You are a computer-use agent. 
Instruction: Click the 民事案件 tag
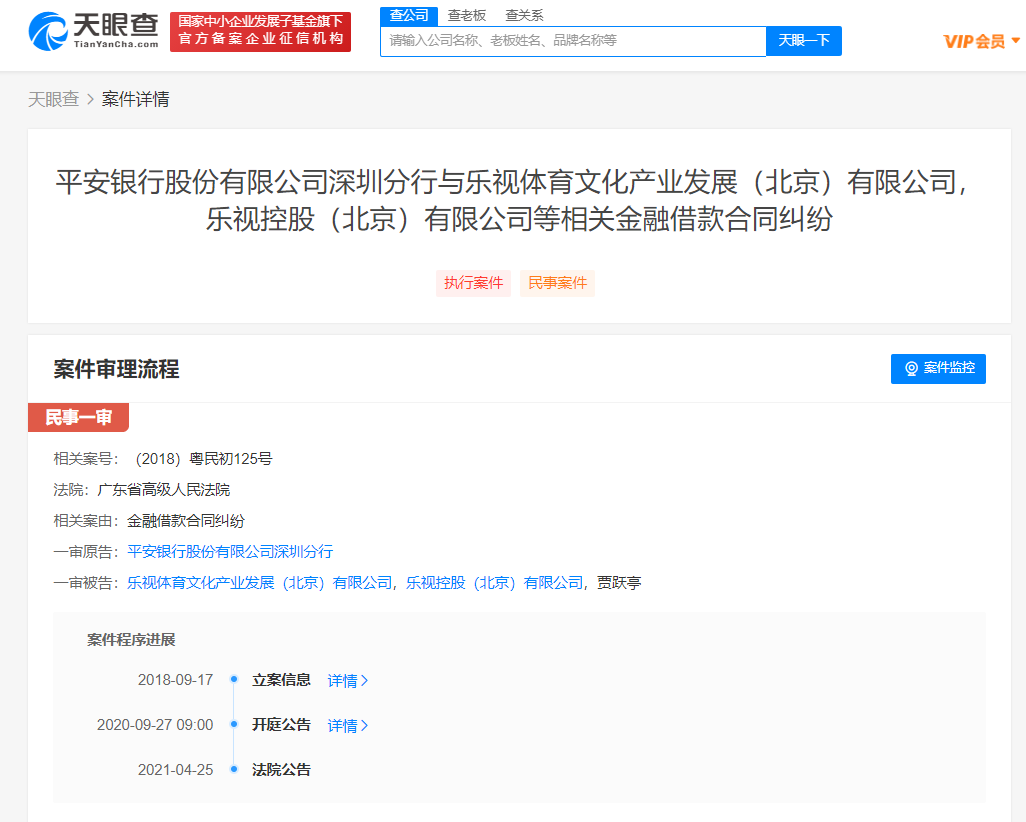coord(557,283)
